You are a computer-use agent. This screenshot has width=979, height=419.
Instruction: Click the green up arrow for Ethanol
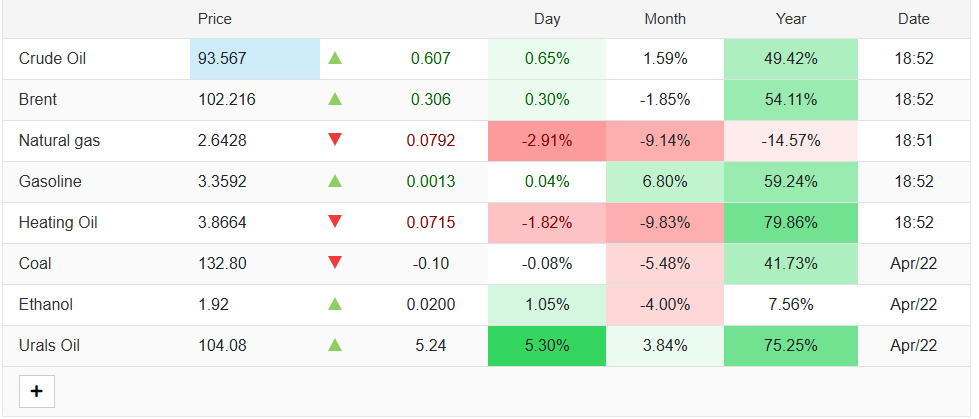click(x=335, y=304)
